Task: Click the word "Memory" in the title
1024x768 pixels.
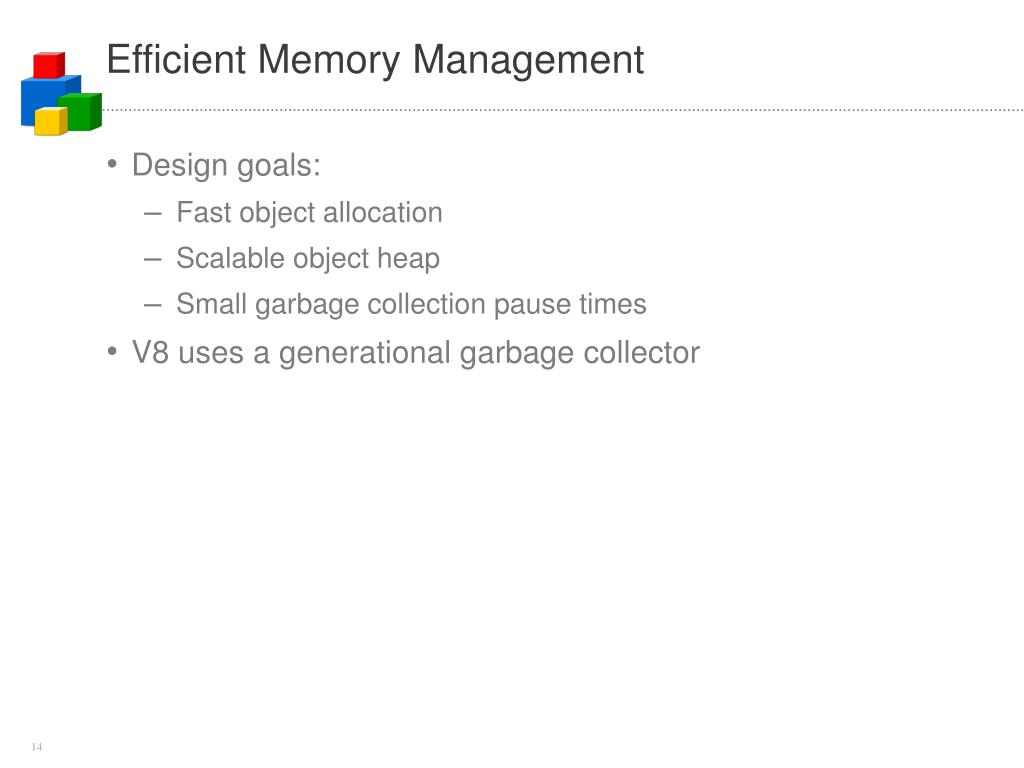Action: click(x=329, y=61)
